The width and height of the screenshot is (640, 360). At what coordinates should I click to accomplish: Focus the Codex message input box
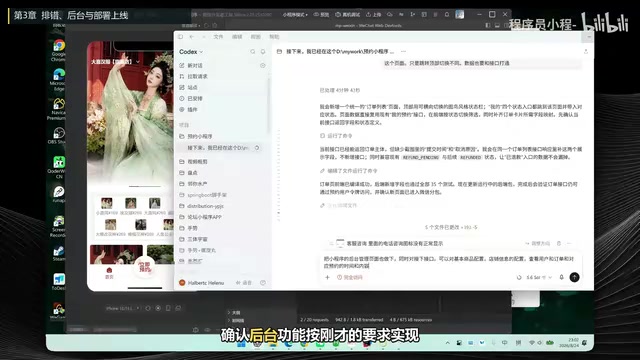tap(449, 262)
